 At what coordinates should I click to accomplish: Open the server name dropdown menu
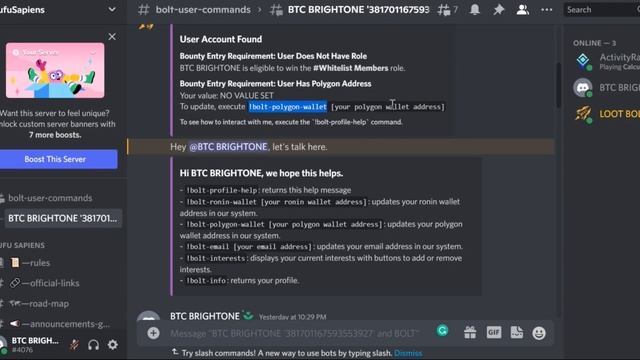[x=112, y=9]
